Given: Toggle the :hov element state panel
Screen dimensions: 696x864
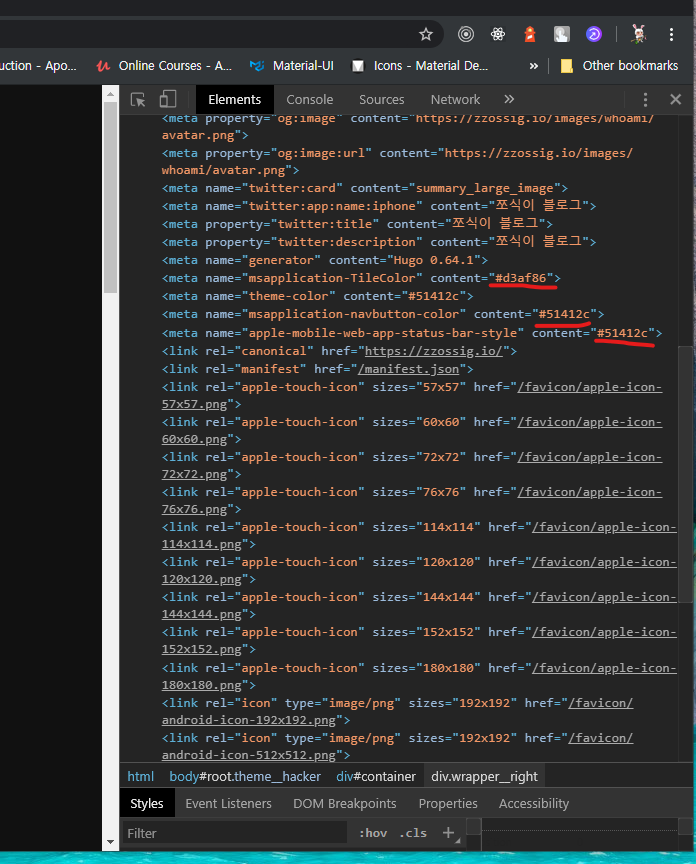Looking at the screenshot, I should [x=373, y=833].
